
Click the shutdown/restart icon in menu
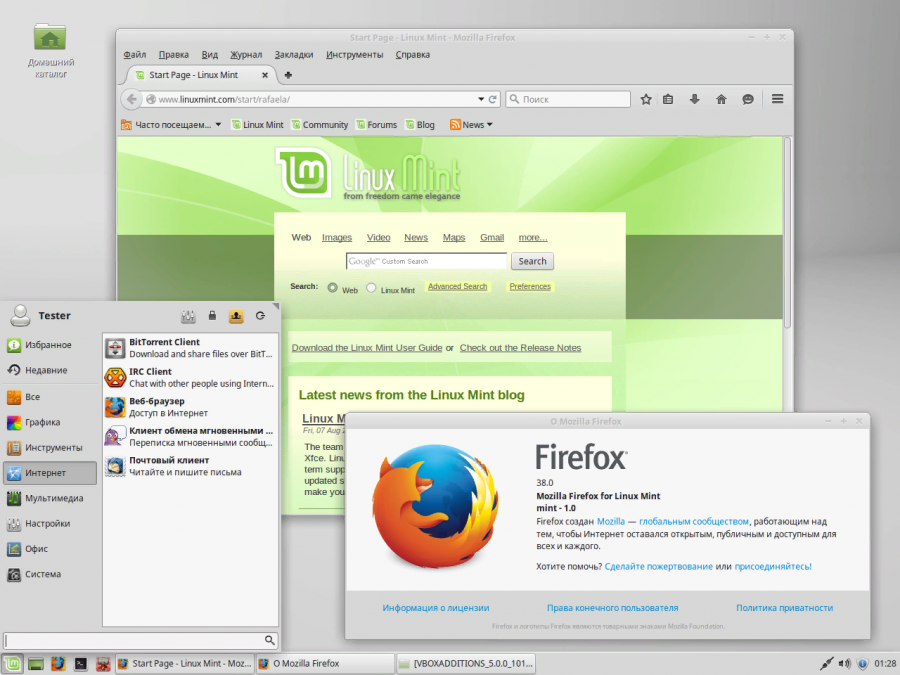261,316
